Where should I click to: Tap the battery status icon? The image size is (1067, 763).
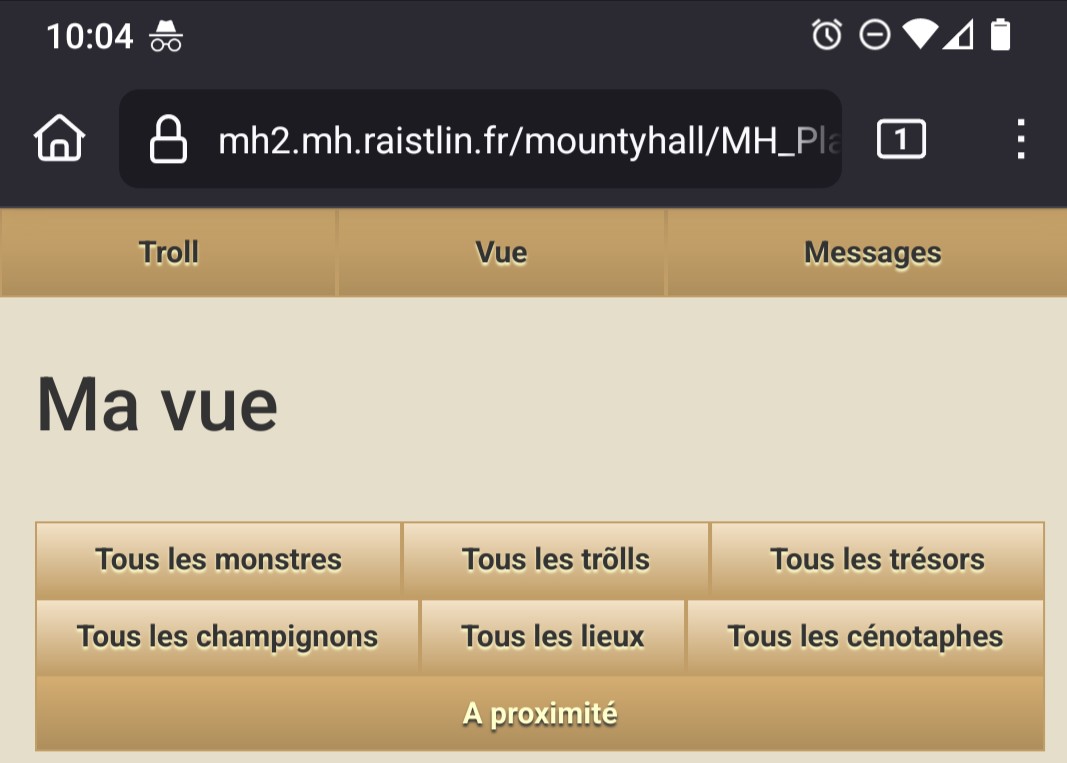(x=1000, y=36)
